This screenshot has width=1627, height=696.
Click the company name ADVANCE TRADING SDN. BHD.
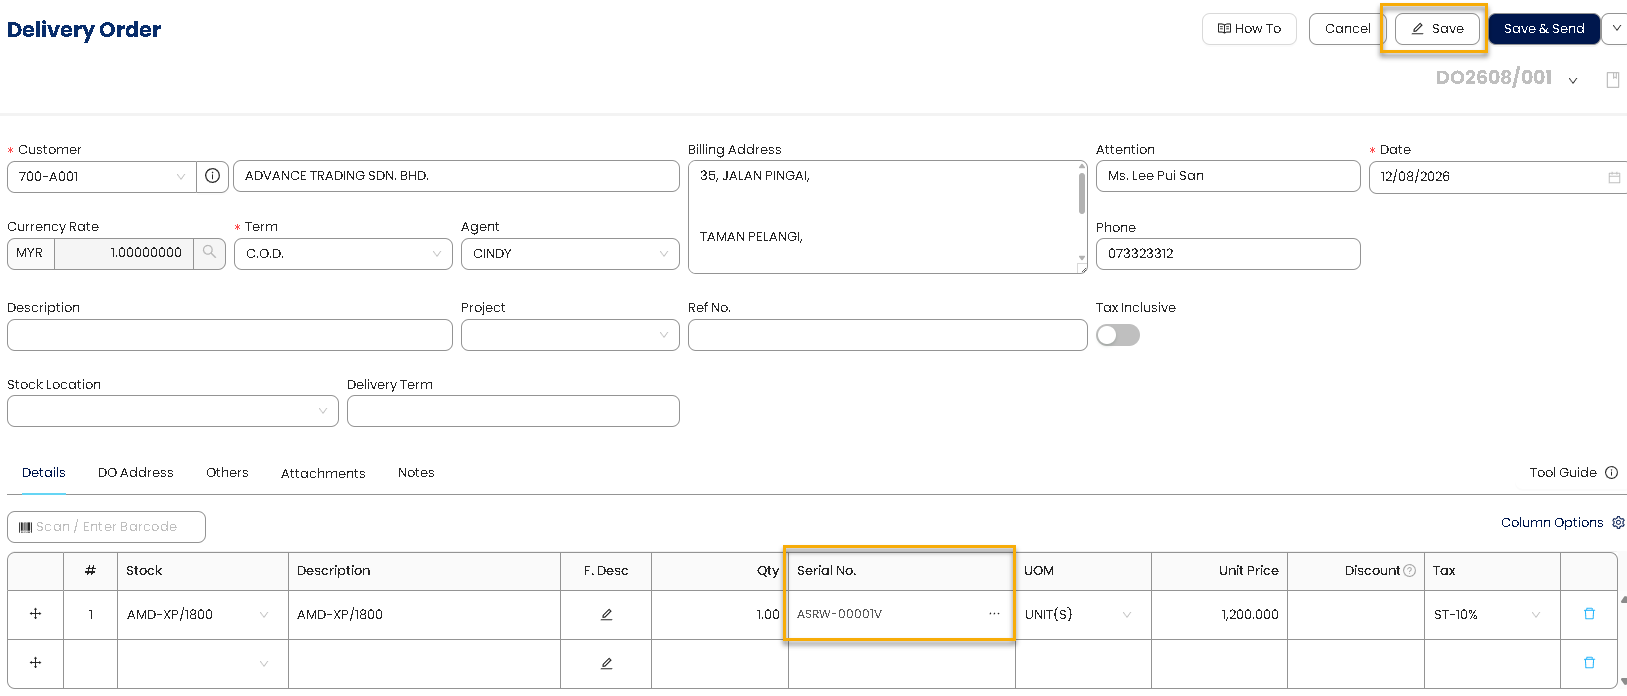[x=456, y=176]
